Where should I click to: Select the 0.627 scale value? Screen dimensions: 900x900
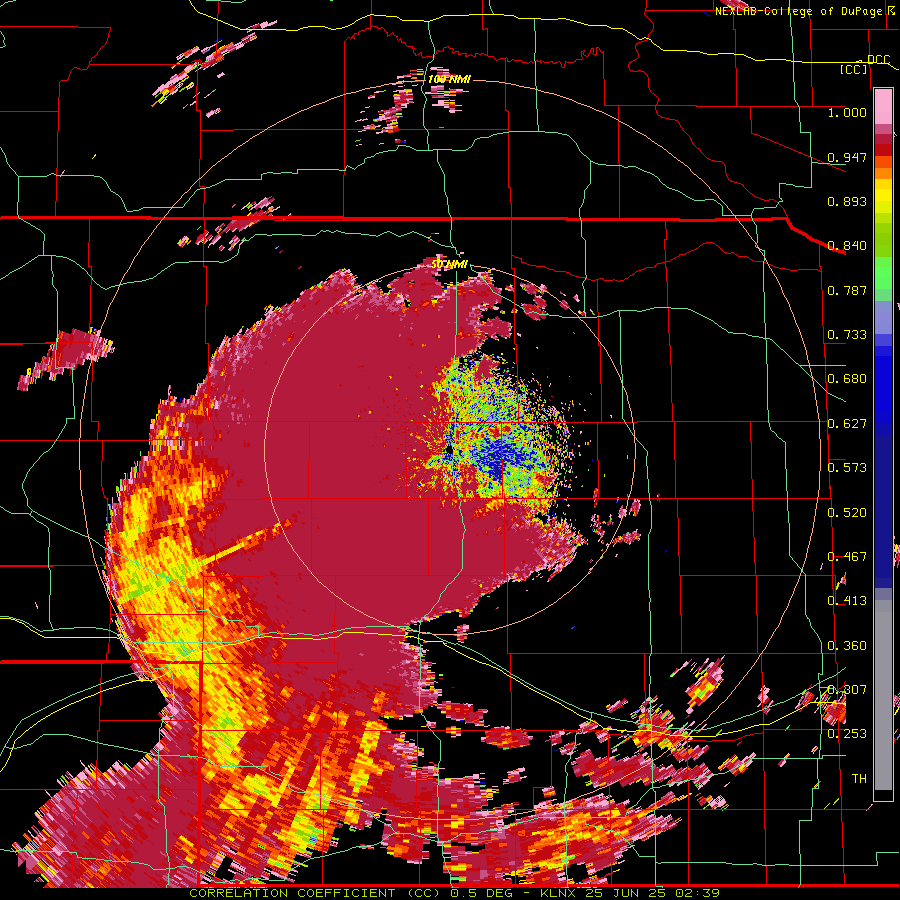click(847, 424)
